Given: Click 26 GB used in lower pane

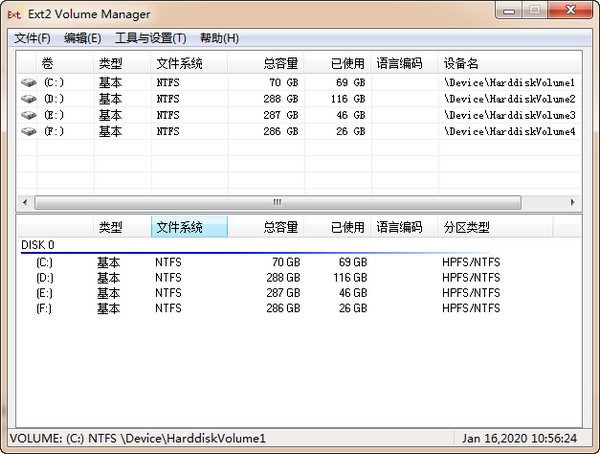Looking at the screenshot, I should tap(353, 308).
